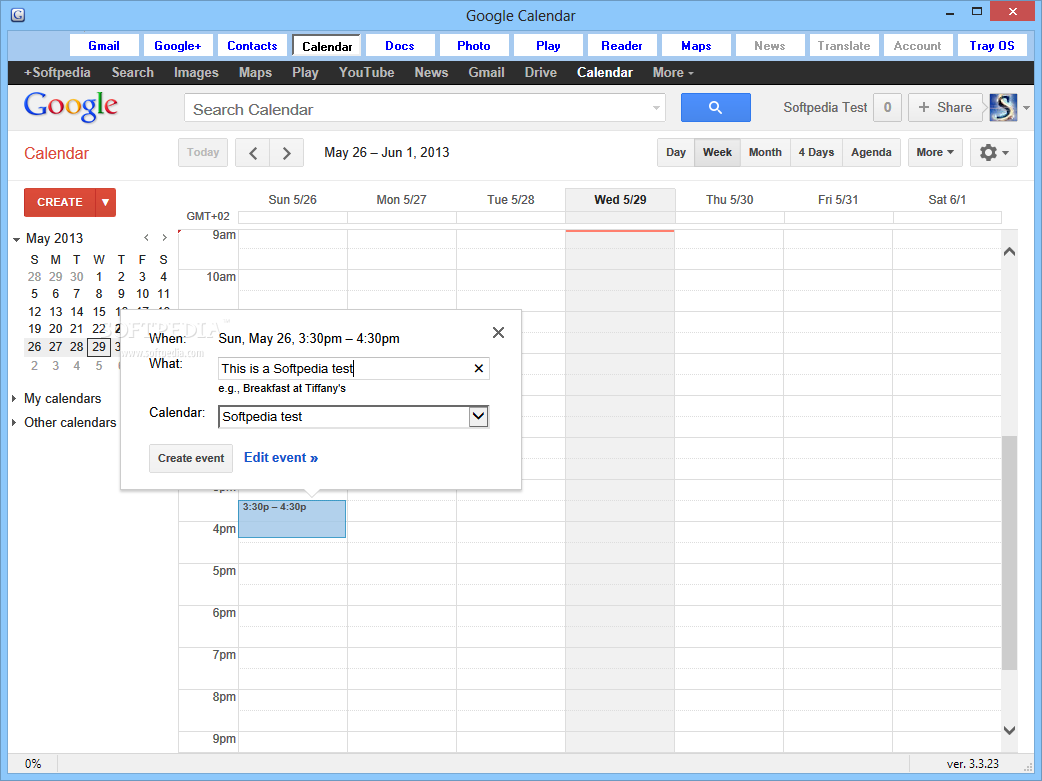The height and width of the screenshot is (781, 1042).
Task: Clear the What text field
Action: coord(478,368)
